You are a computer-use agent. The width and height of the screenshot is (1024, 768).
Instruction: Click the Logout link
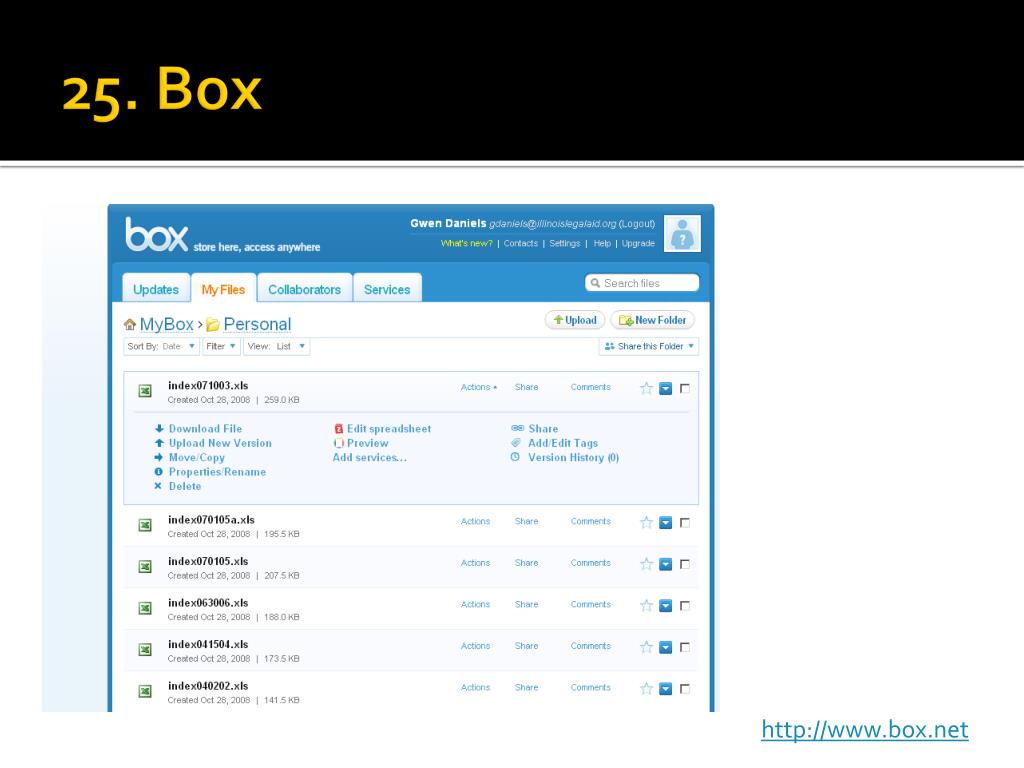pos(637,223)
